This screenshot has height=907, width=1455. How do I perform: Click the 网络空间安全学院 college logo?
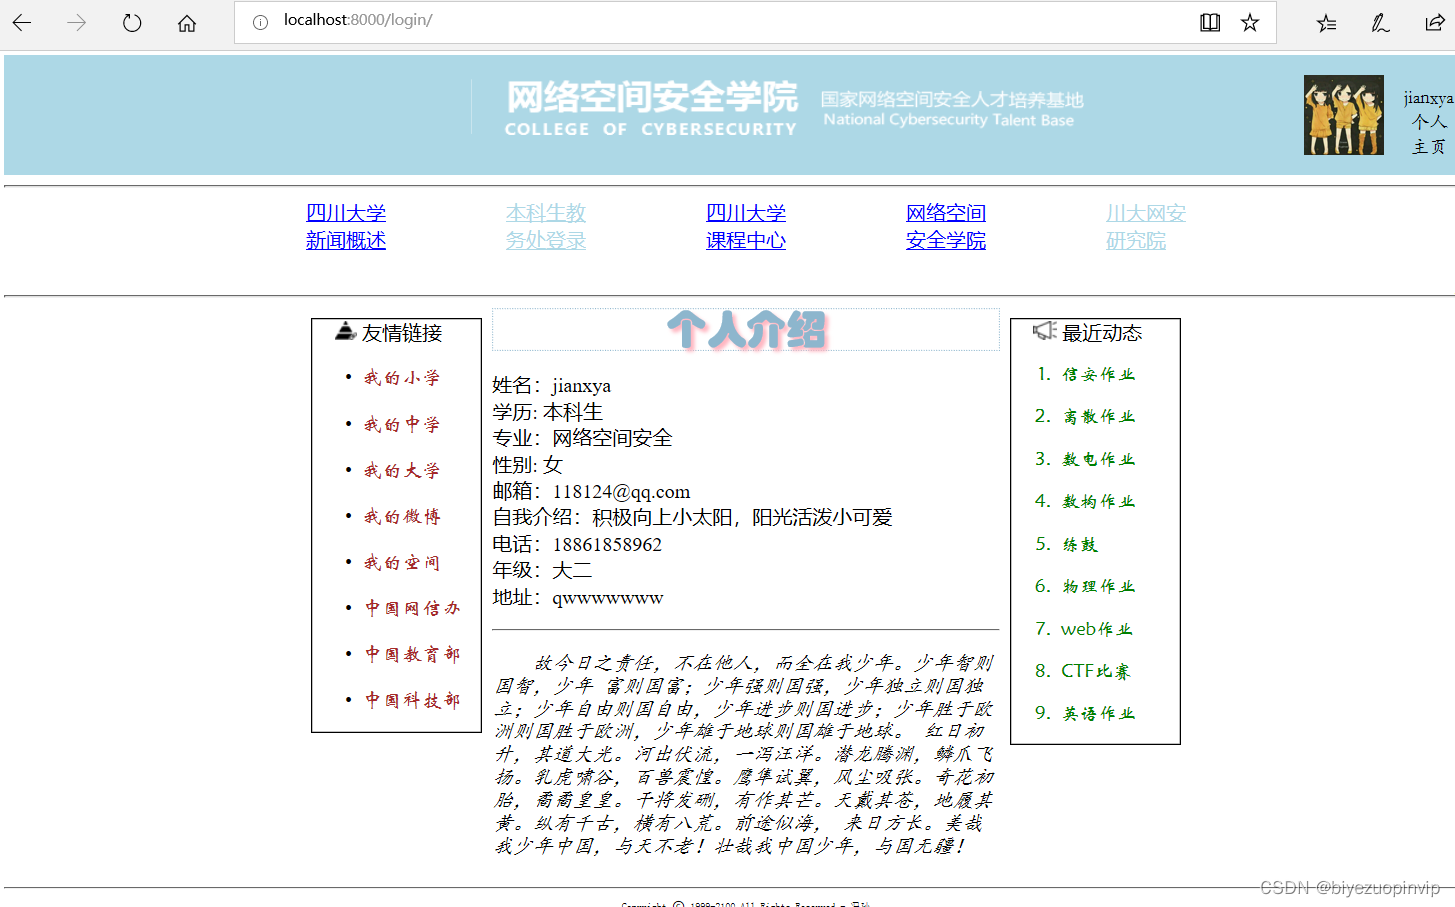tap(651, 109)
